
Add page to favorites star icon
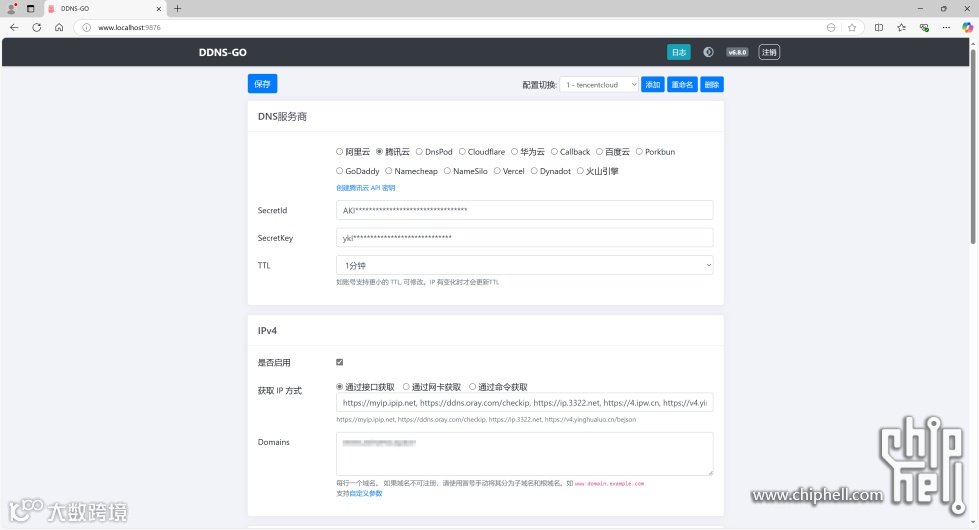(852, 27)
